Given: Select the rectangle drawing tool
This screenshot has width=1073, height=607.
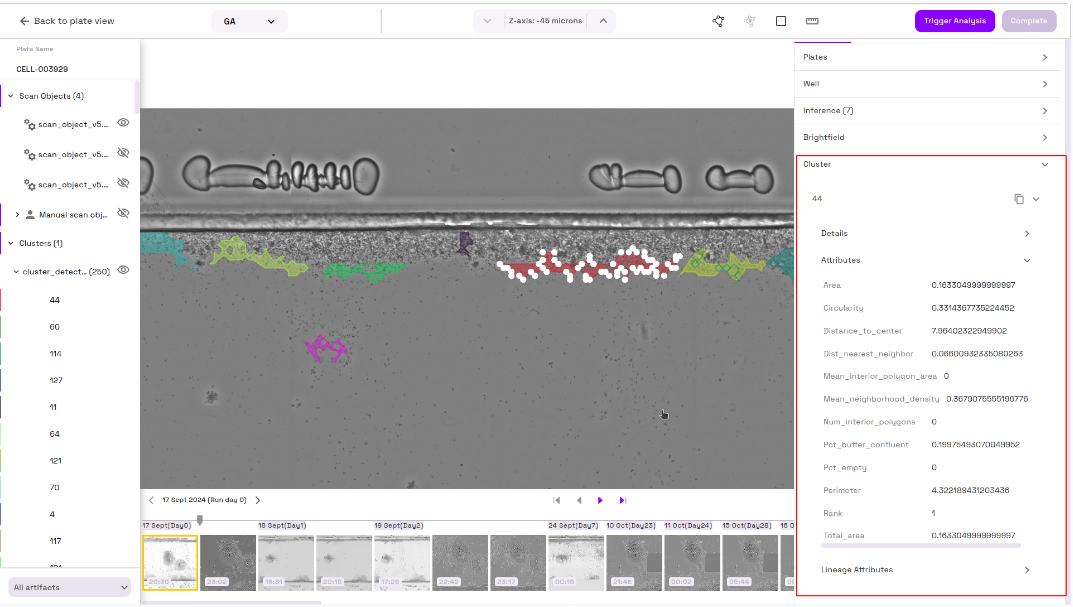Looking at the screenshot, I should [781, 21].
